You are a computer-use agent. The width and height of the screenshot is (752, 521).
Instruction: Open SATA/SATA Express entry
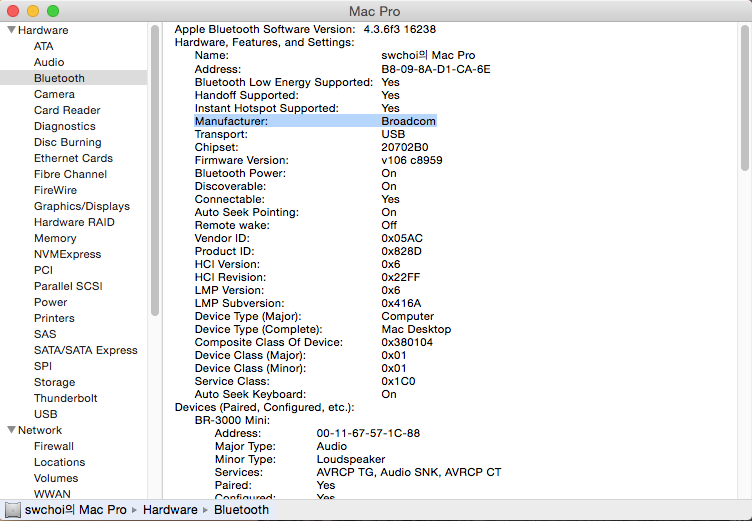pyautogui.click(x=86, y=350)
